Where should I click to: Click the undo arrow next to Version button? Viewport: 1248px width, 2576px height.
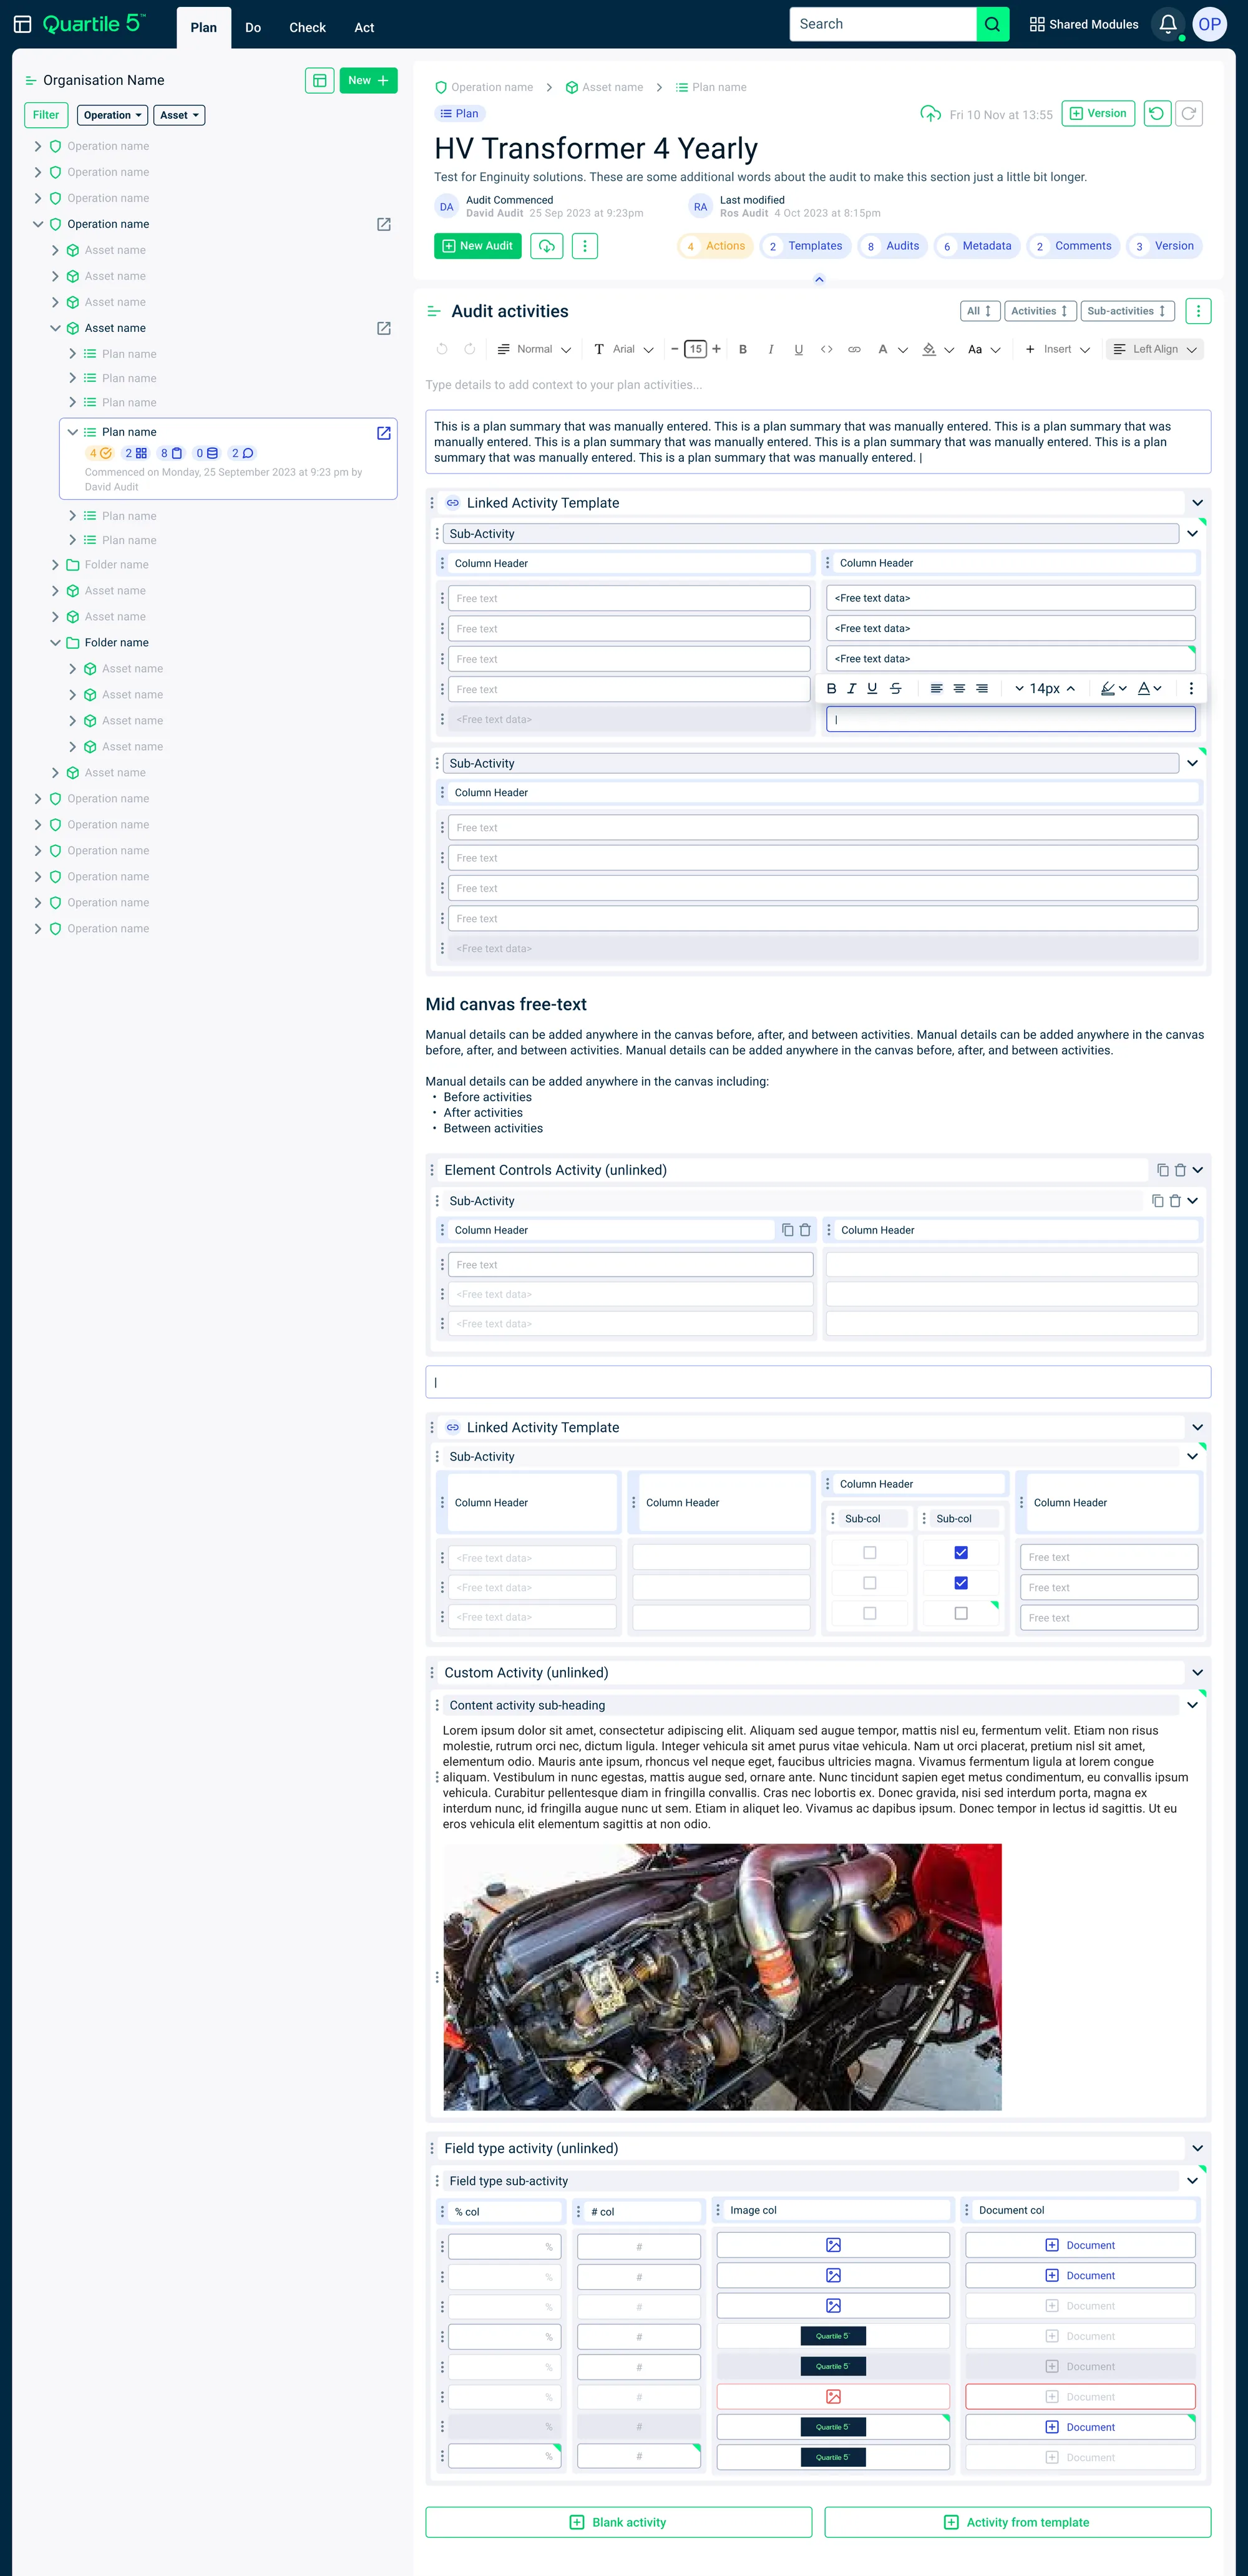(1157, 113)
